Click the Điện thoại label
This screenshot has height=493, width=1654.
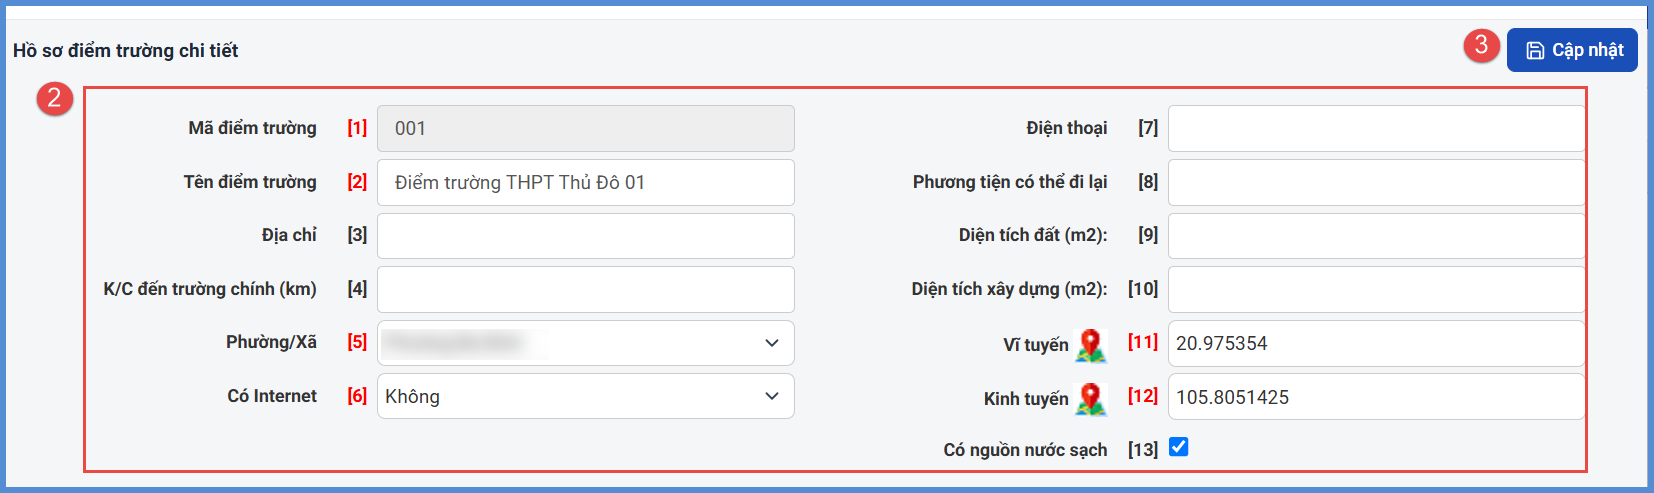point(1067,128)
